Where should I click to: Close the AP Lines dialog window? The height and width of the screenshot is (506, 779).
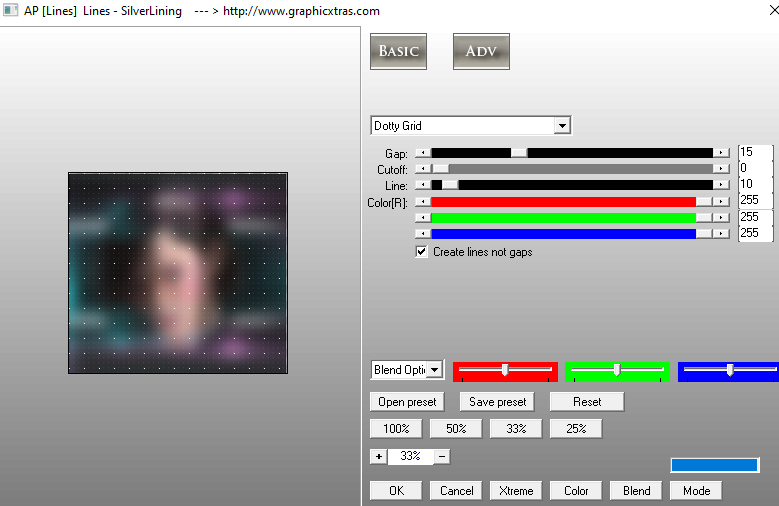[773, 10]
